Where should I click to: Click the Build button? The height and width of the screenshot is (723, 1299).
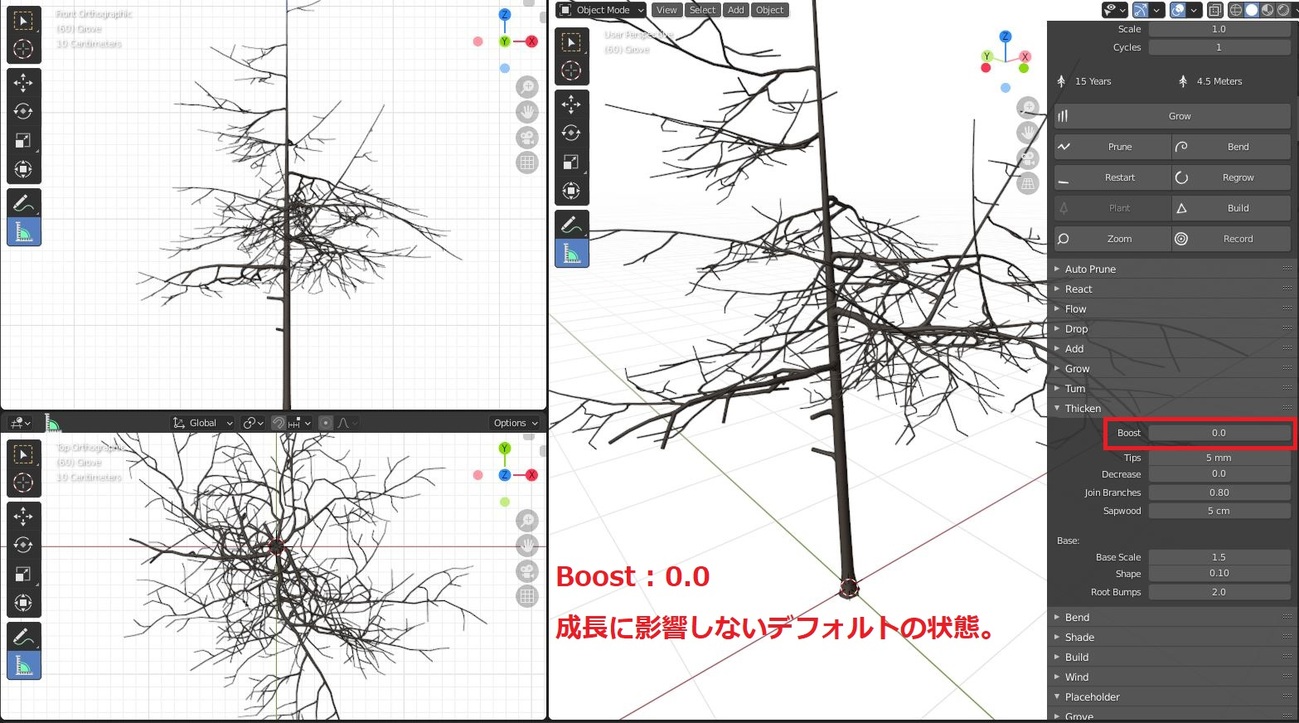tap(1231, 208)
